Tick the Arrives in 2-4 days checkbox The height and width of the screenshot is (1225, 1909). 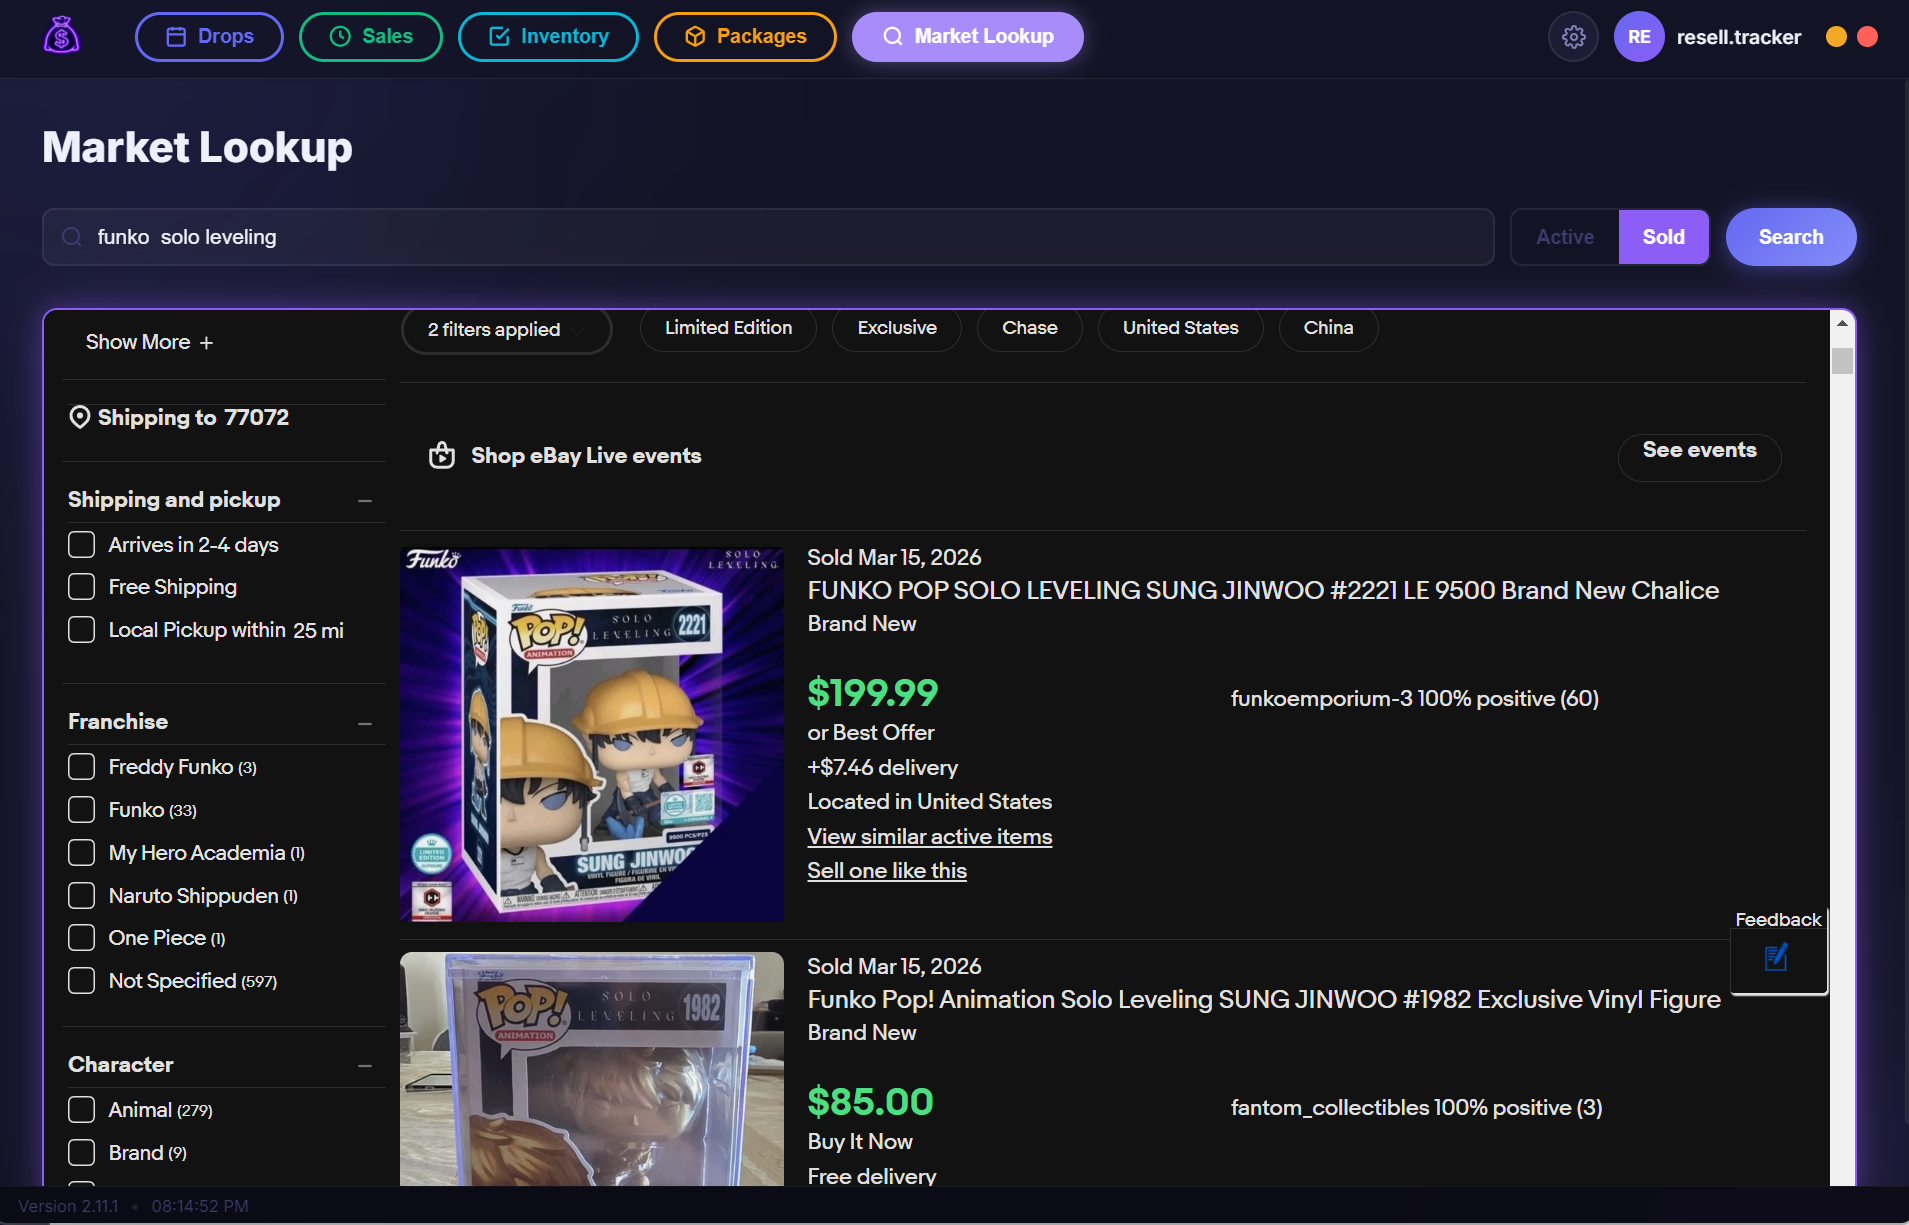click(81, 545)
